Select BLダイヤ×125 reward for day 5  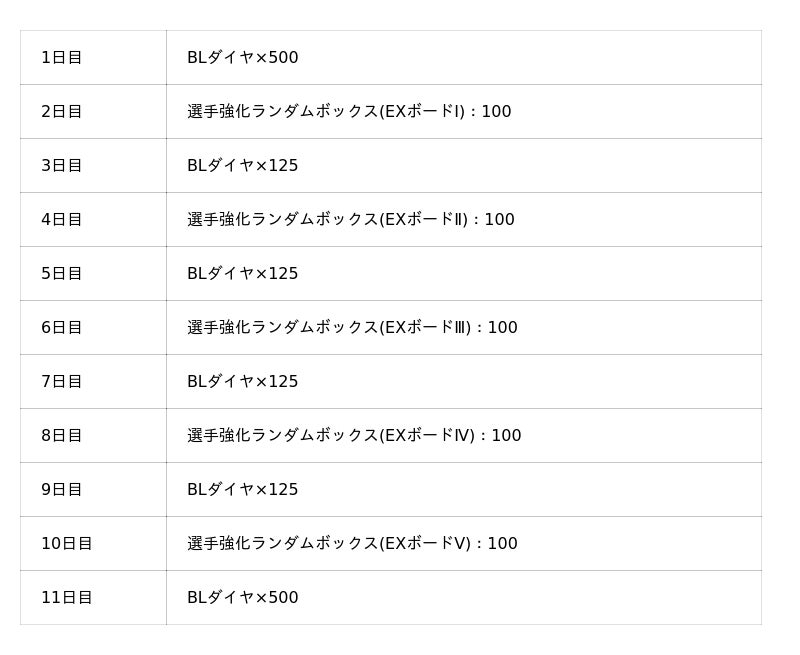click(242, 274)
